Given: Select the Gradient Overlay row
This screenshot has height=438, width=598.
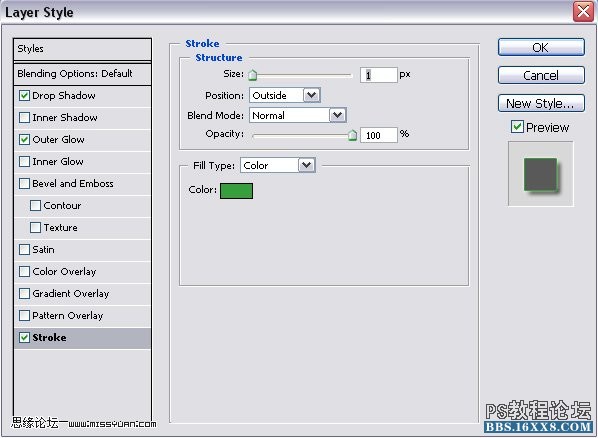Looking at the screenshot, I should pyautogui.click(x=82, y=294).
